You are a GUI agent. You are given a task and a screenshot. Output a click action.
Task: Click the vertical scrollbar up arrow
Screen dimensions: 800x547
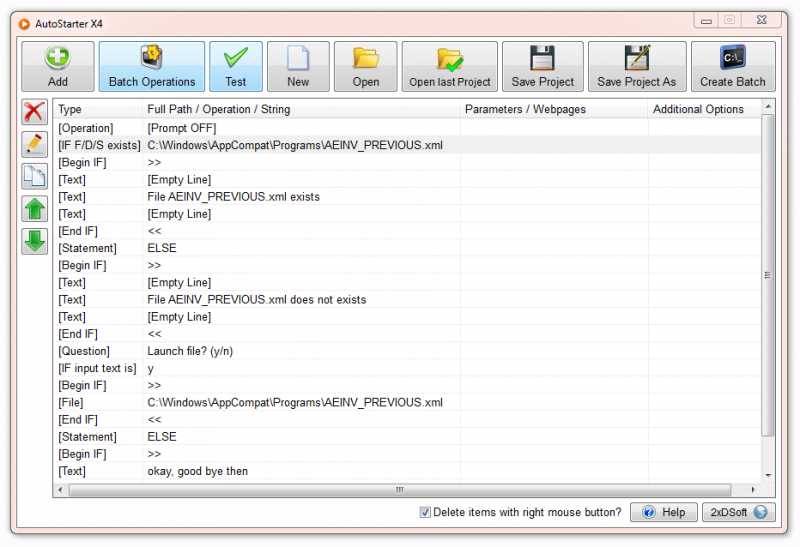tap(768, 107)
